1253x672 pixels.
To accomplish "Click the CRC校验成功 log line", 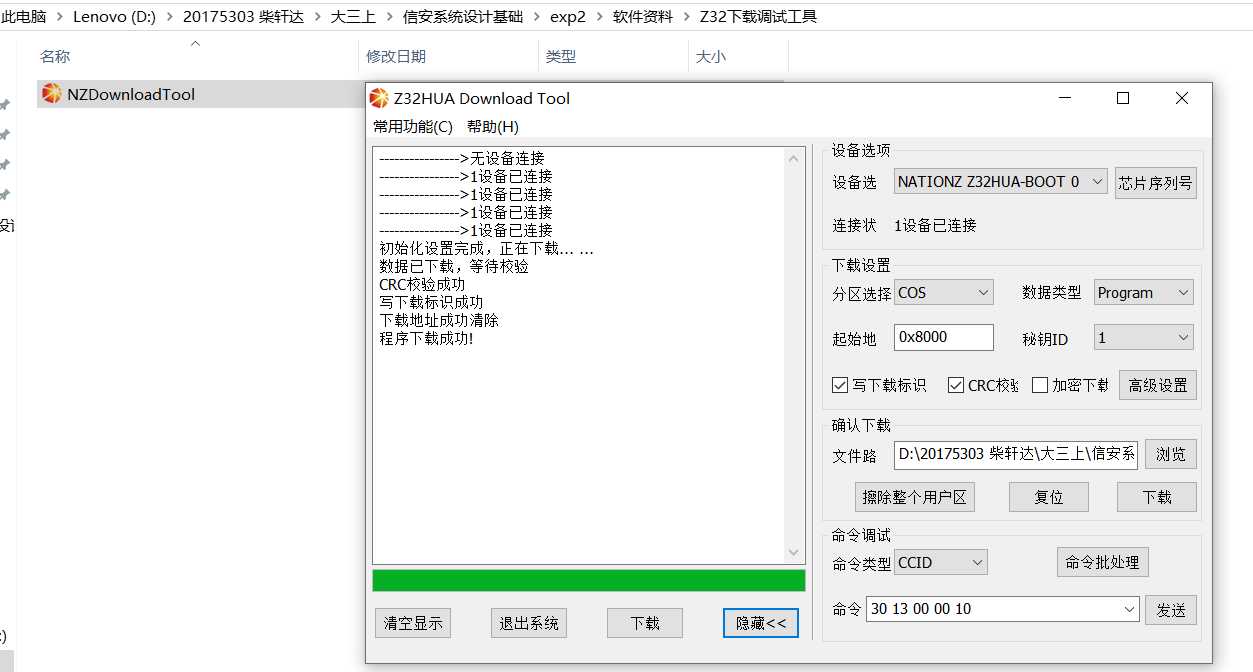I will point(422,284).
